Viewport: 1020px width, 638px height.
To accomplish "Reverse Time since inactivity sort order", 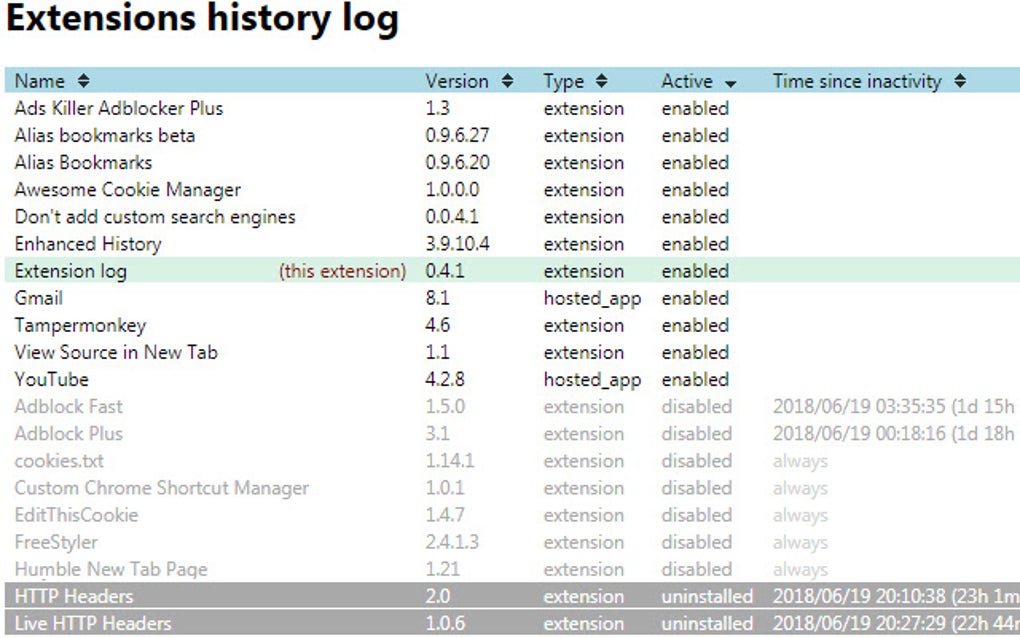I will (x=959, y=81).
